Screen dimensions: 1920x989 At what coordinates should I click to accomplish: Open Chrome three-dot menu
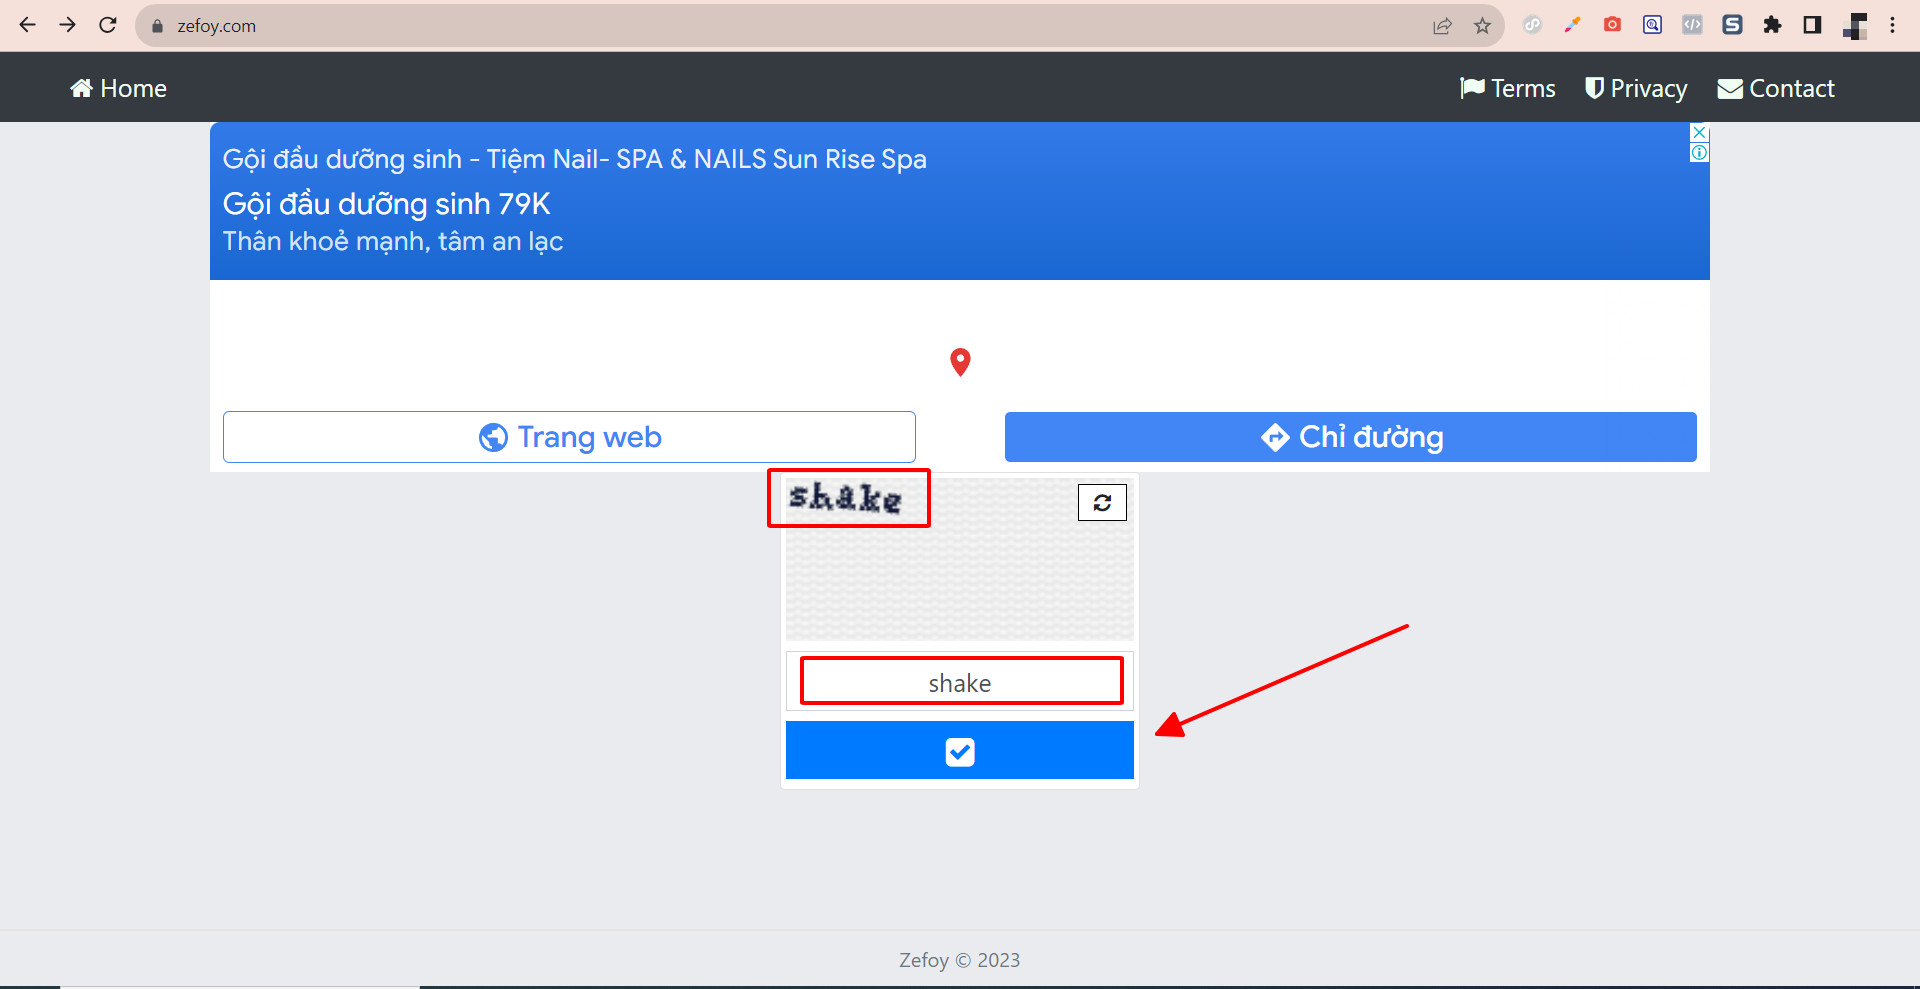pos(1892,25)
